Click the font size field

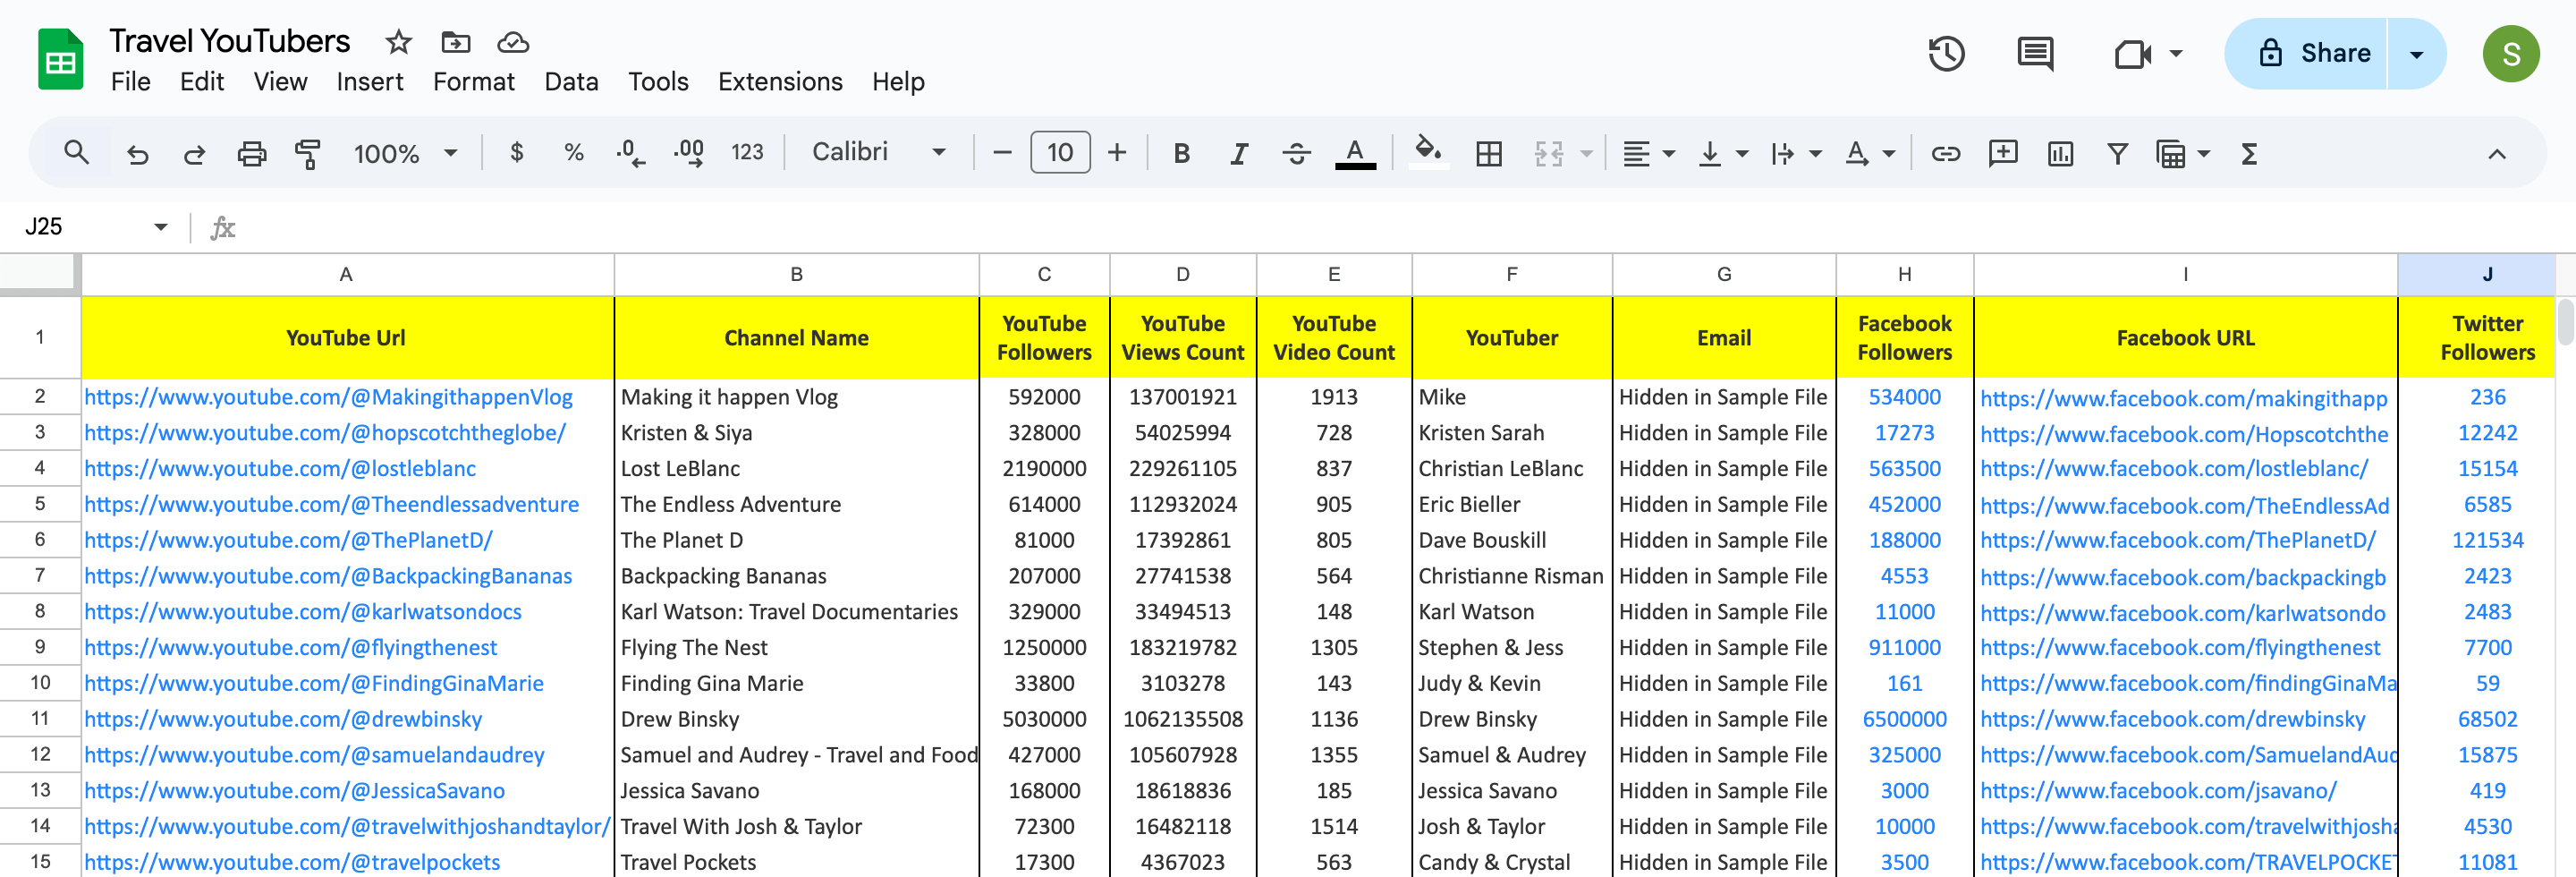tap(1060, 153)
